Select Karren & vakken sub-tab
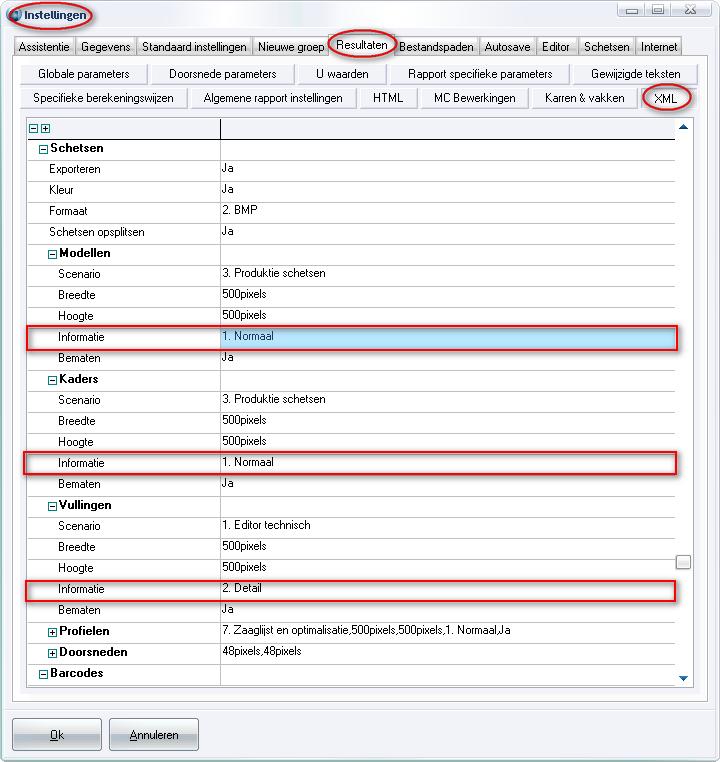Screen dimensions: 720x762 point(584,98)
